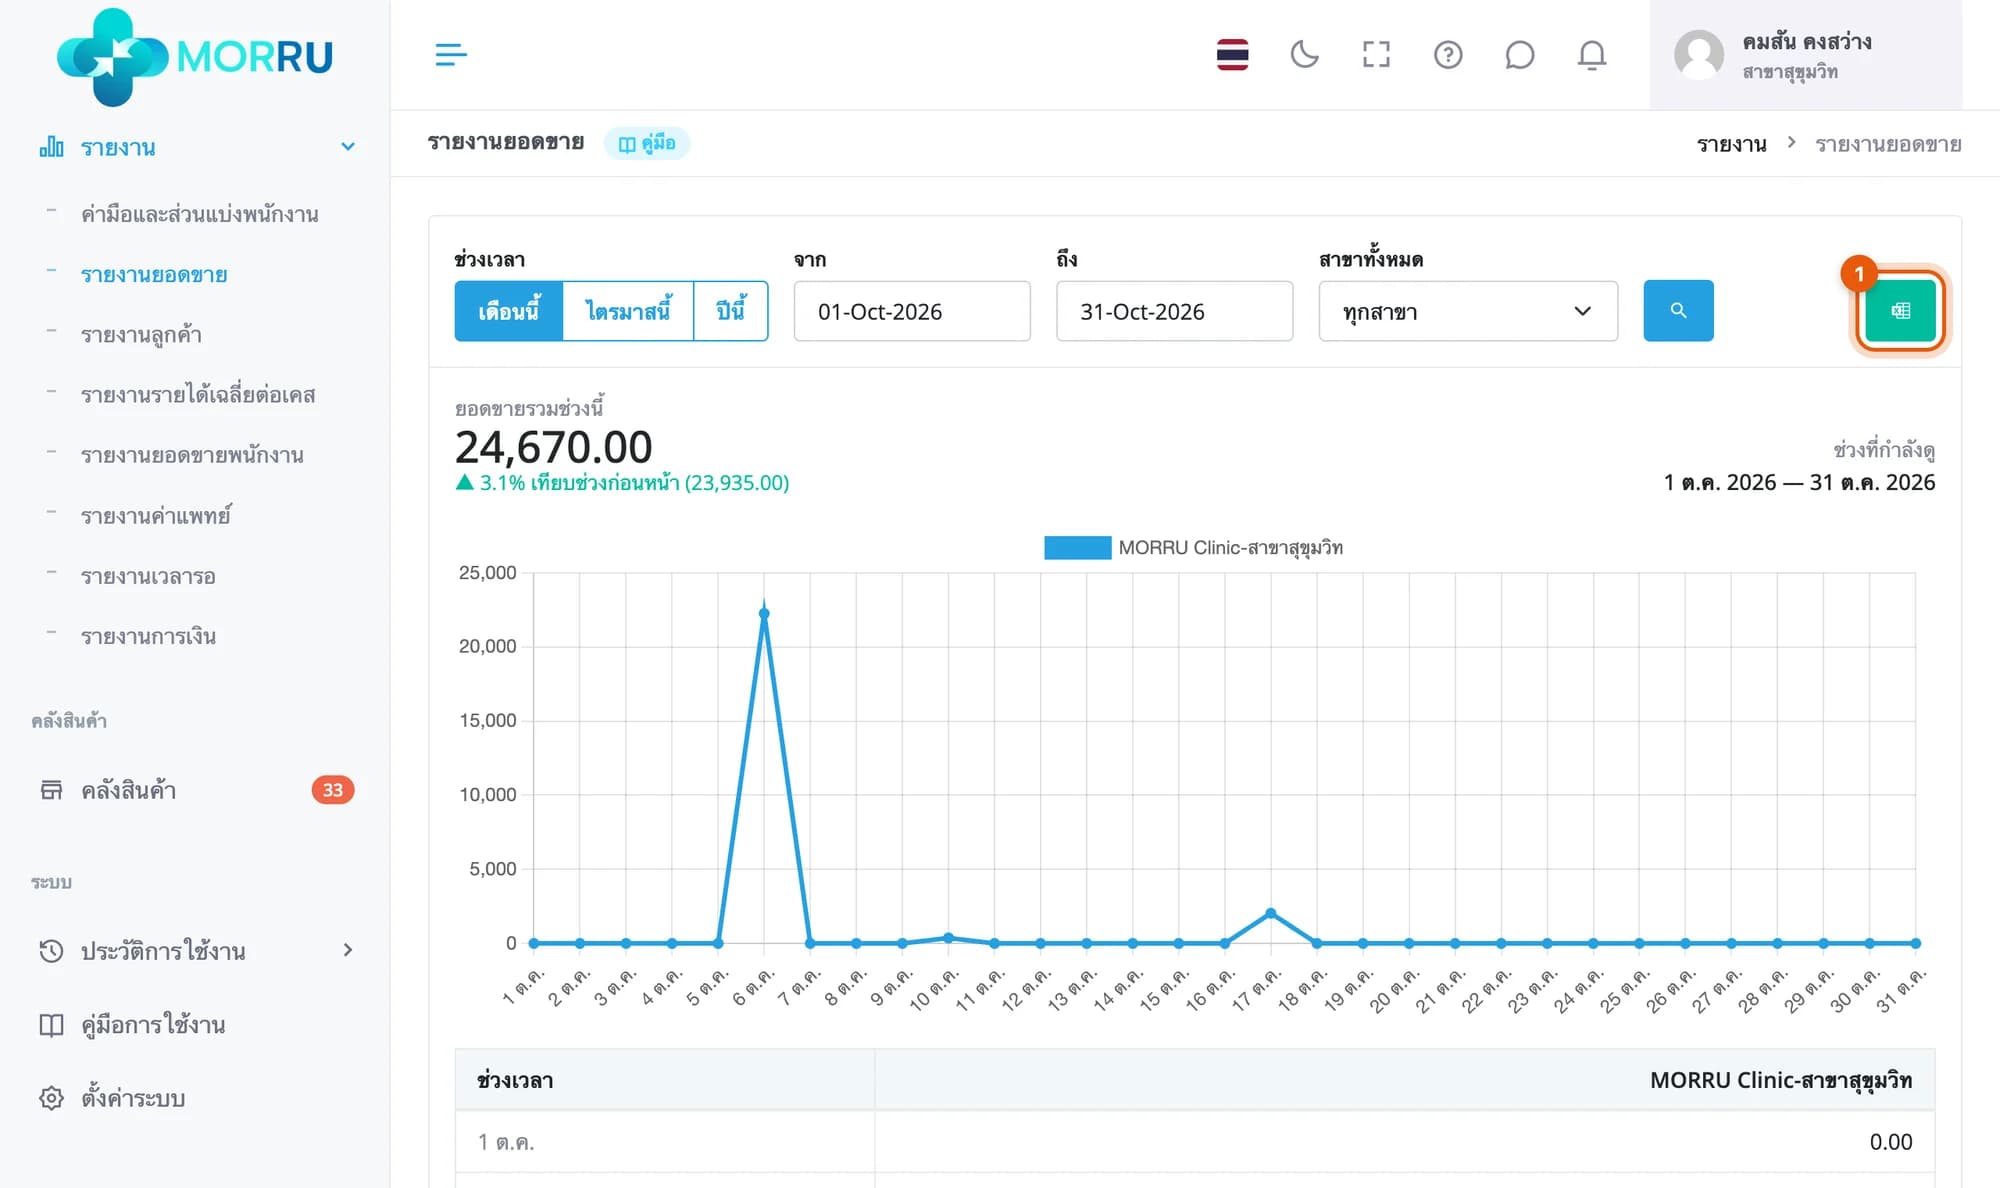Select the ไตรมาสนี้ period option
Image resolution: width=2000 pixels, height=1188 pixels.
(628, 311)
